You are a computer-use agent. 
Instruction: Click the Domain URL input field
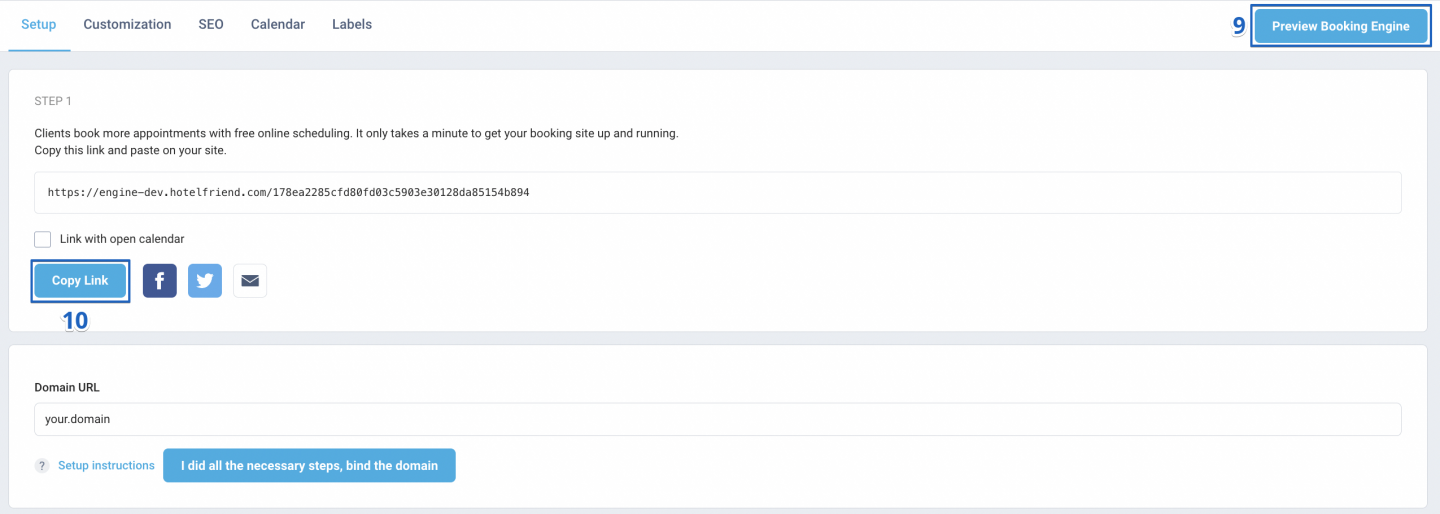[x=718, y=419]
